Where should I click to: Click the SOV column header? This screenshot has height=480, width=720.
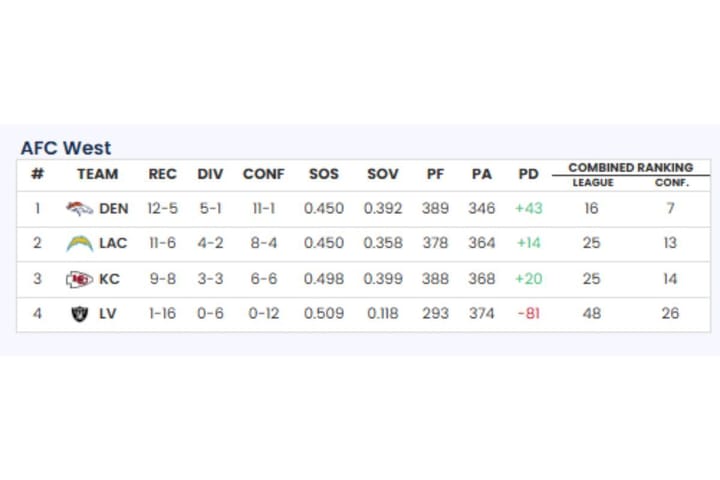click(382, 174)
